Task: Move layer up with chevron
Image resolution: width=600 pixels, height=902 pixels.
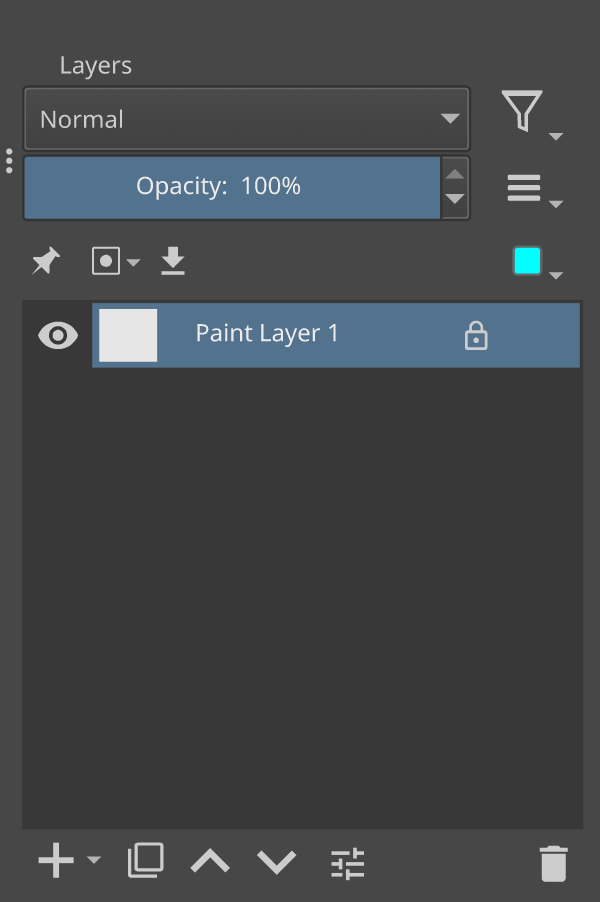Action: [x=210, y=861]
